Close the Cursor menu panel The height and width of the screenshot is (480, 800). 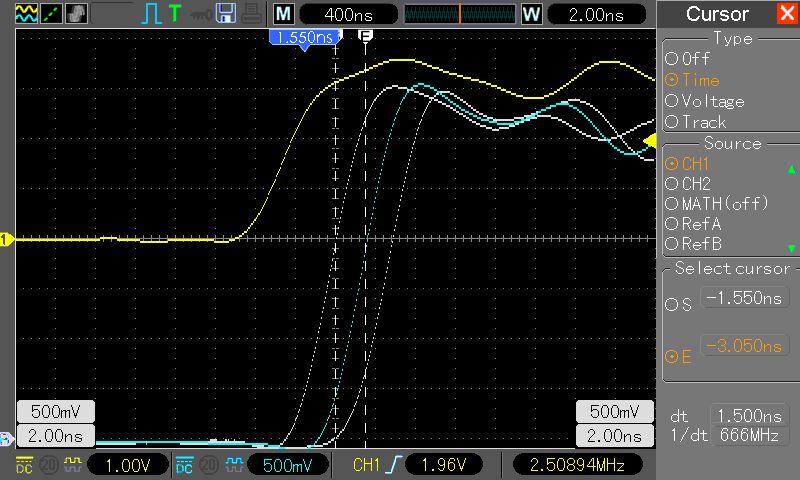pos(786,14)
